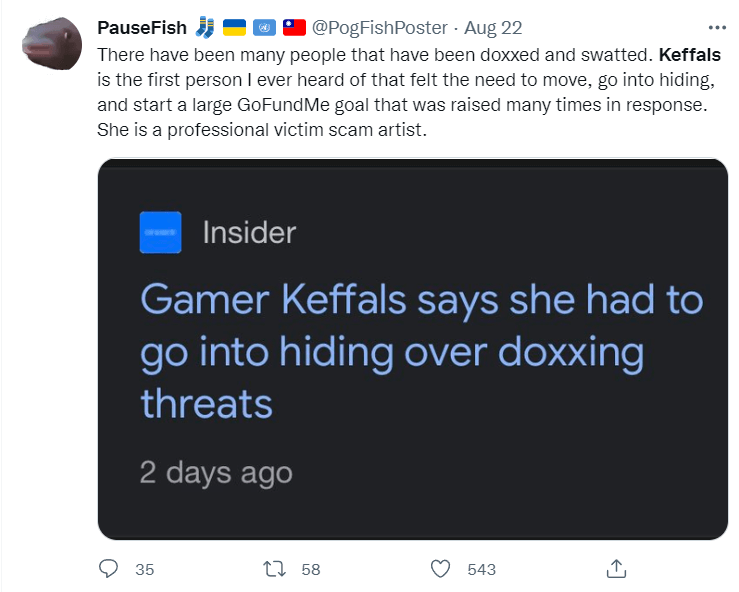Like the tweet with heart icon
Screen dimensions: 739x592
tap(441, 569)
